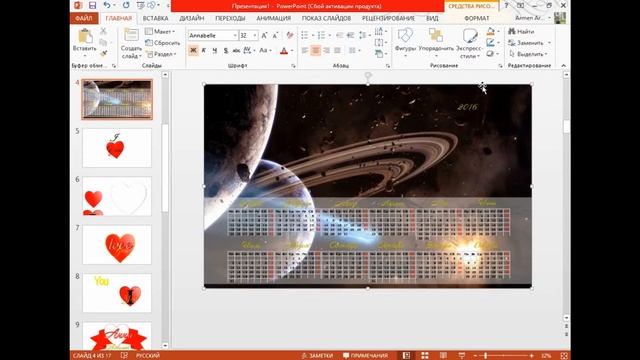
Task: Increase the font size
Action: point(264,36)
